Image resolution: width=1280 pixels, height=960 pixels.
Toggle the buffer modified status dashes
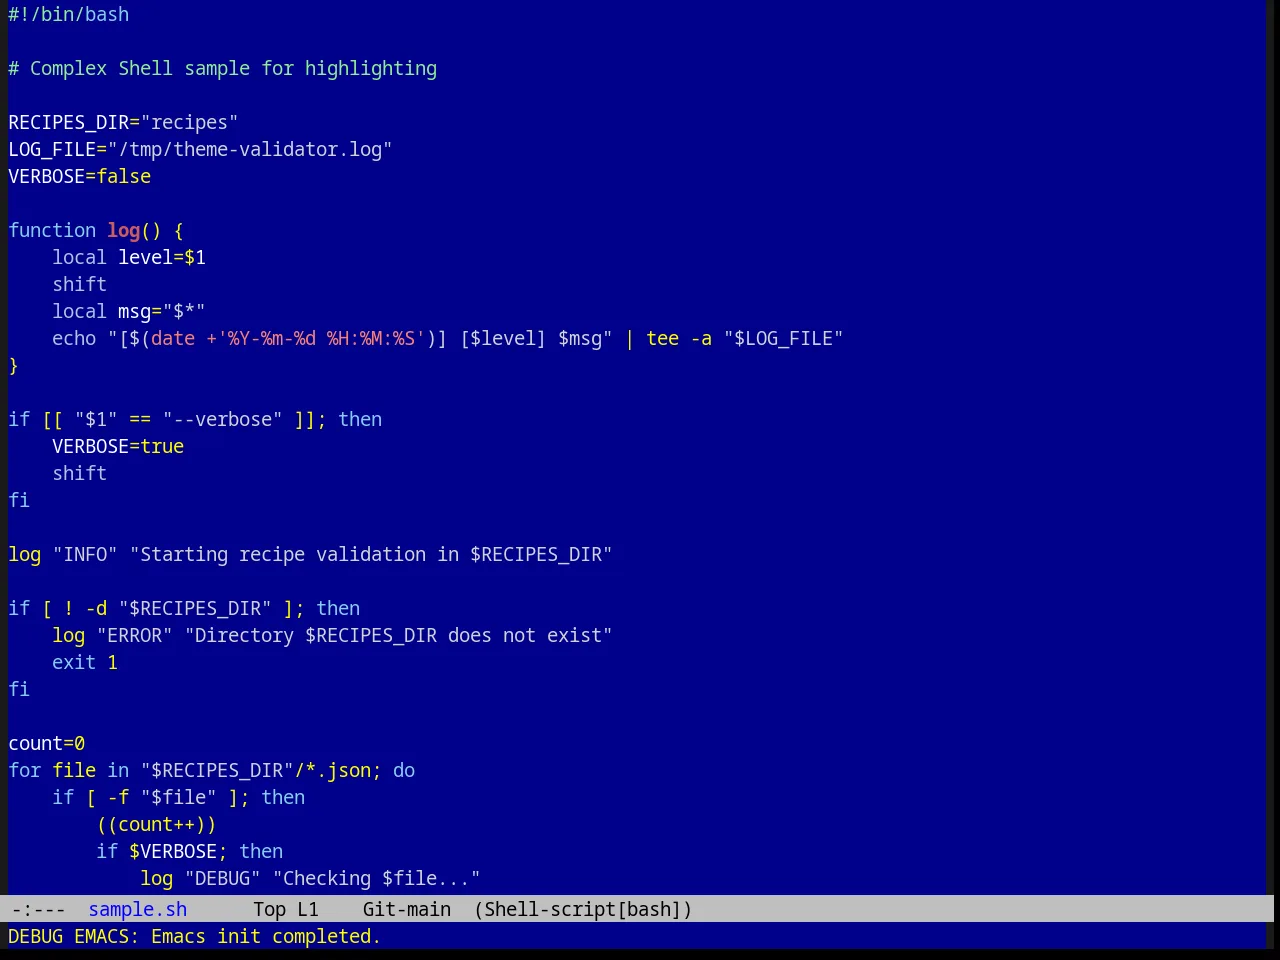point(38,909)
